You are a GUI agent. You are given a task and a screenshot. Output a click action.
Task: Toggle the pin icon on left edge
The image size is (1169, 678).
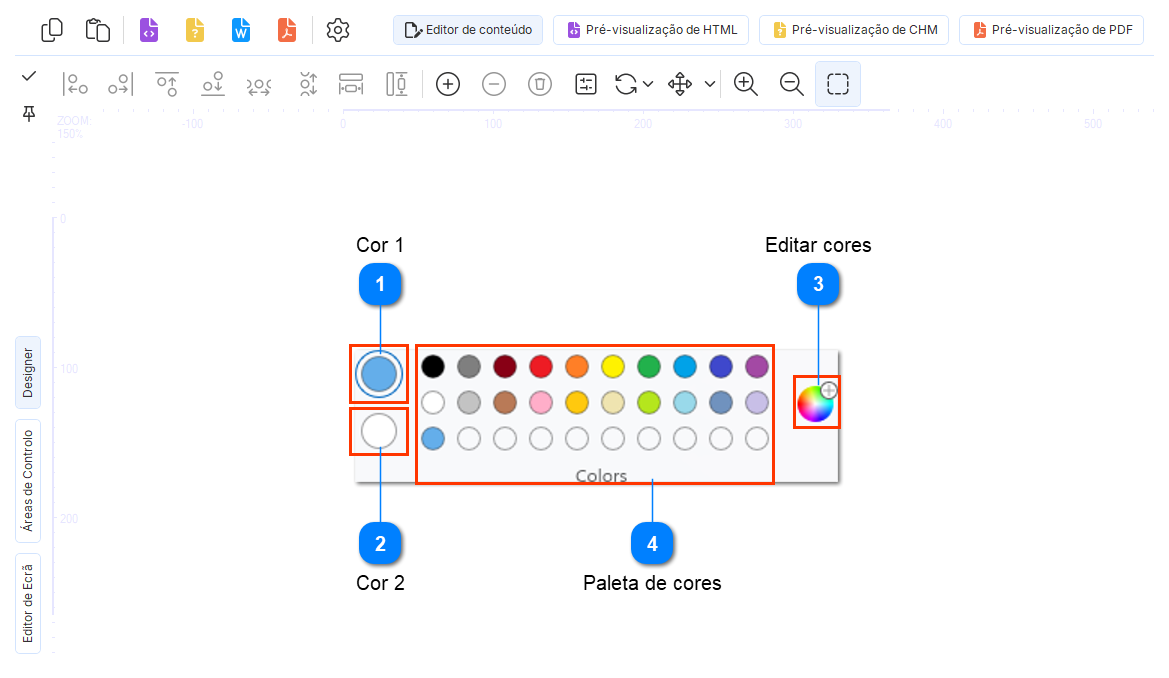point(29,114)
